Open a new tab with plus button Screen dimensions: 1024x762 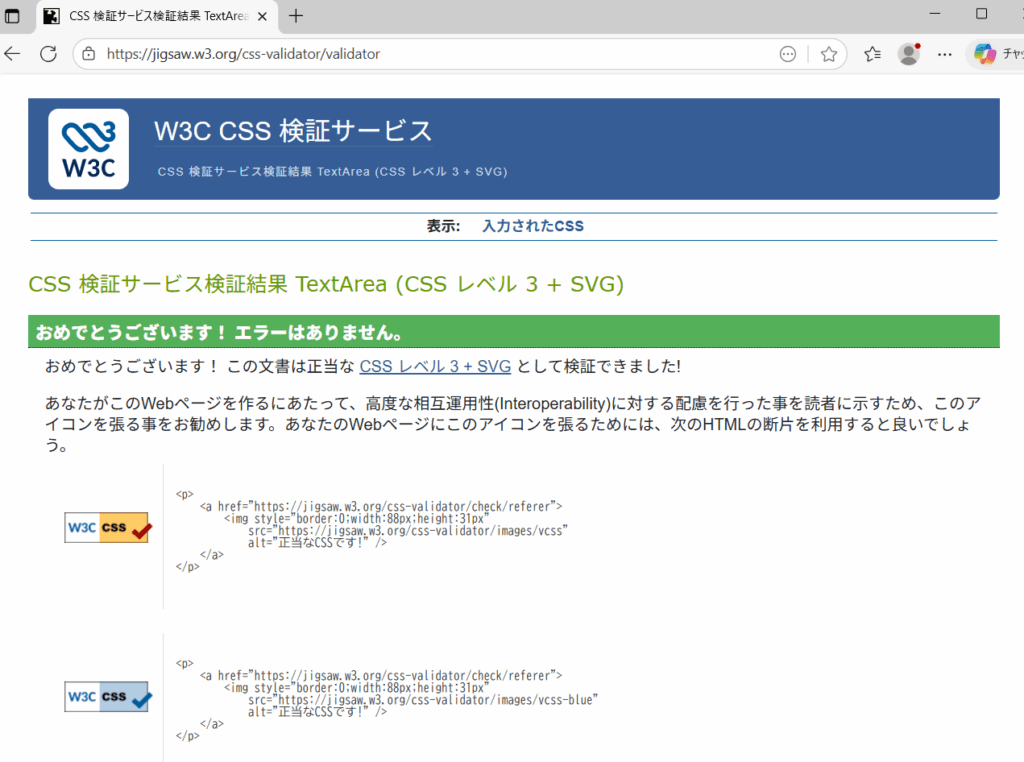coord(296,16)
